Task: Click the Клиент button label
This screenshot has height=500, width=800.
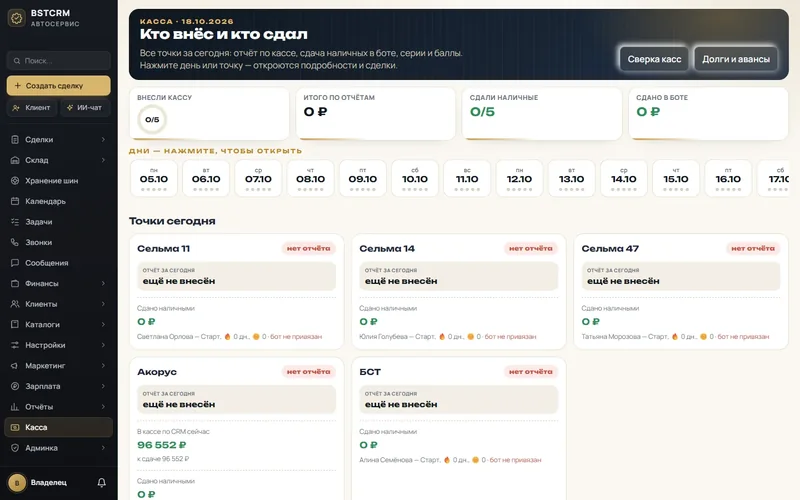Action: point(38,108)
